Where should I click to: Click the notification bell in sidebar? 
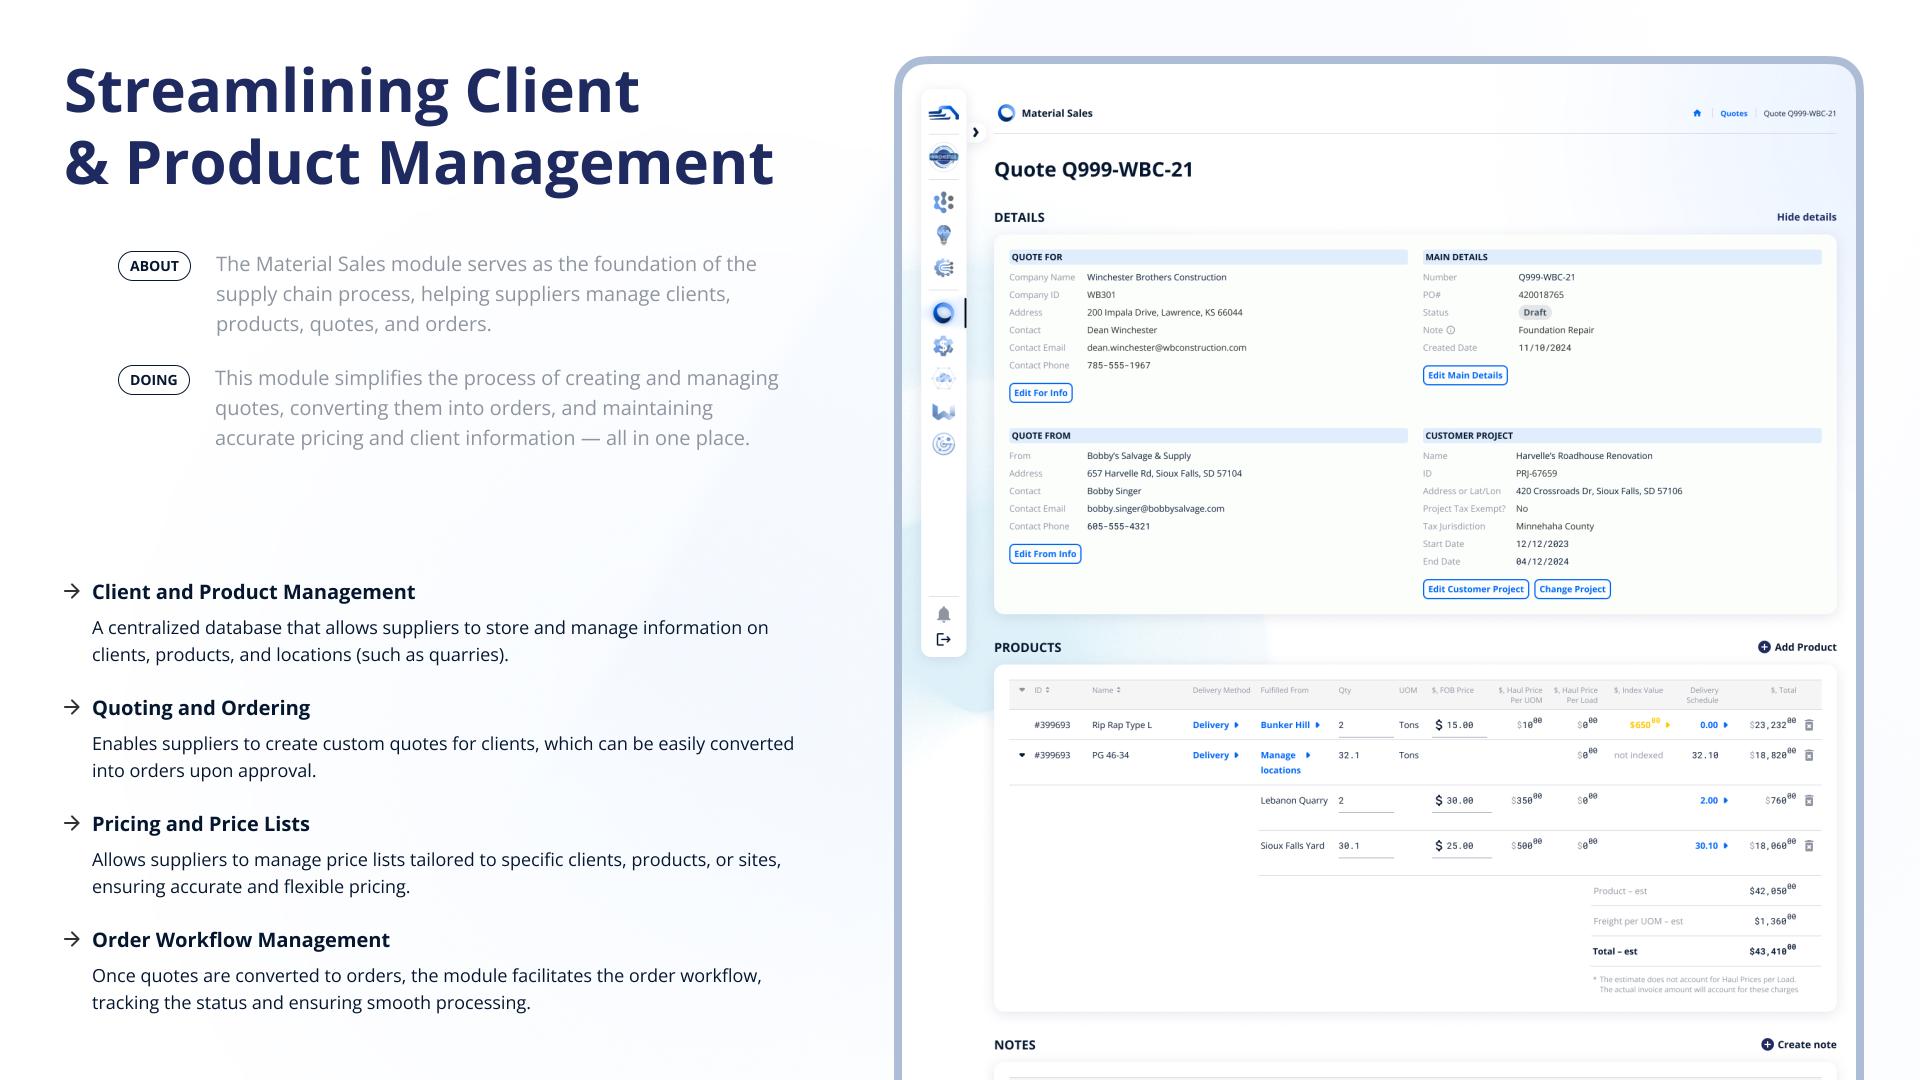943,614
